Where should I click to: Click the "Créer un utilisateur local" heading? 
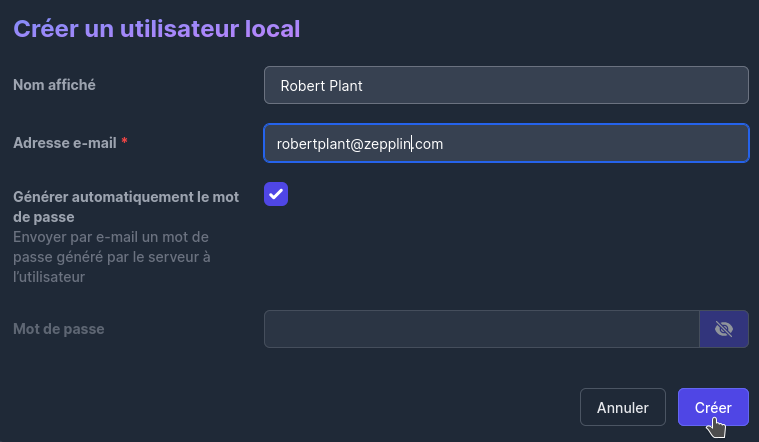pos(156,29)
